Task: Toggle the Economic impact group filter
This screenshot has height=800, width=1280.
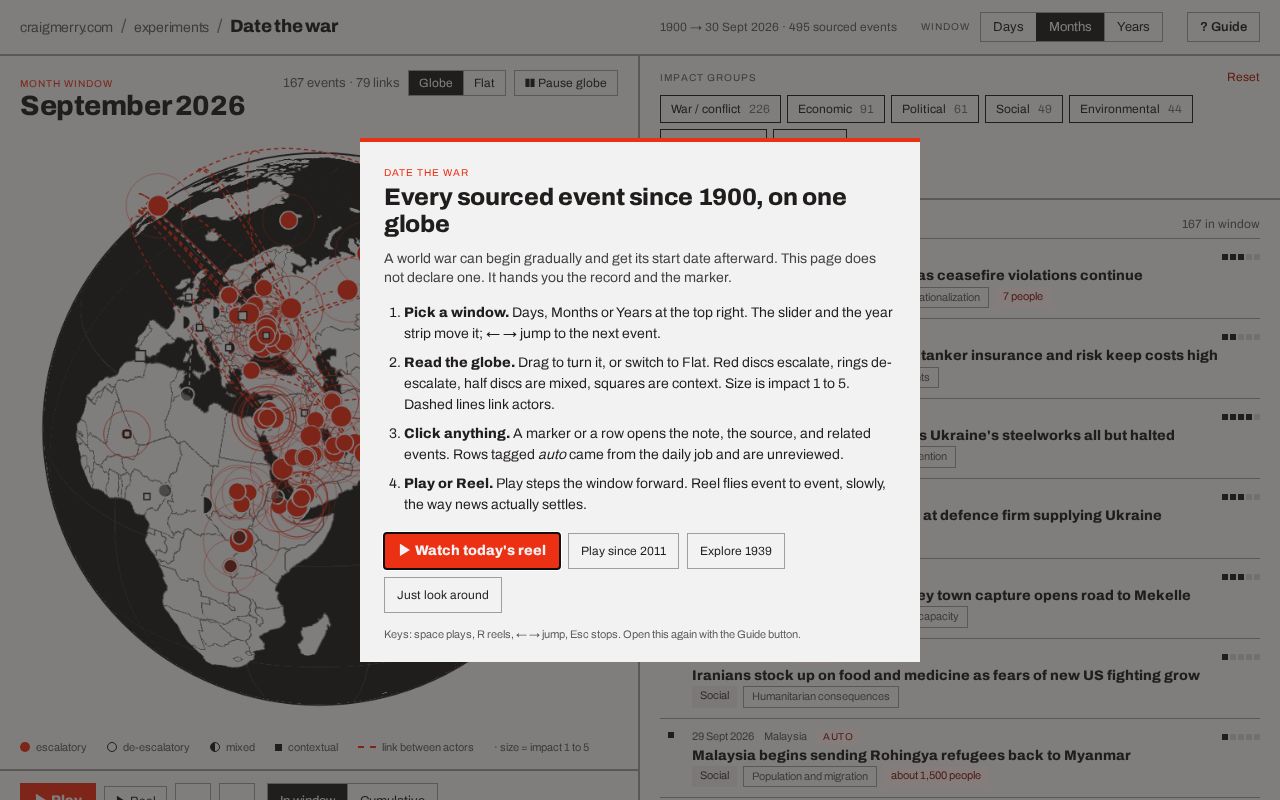Action: (x=835, y=109)
